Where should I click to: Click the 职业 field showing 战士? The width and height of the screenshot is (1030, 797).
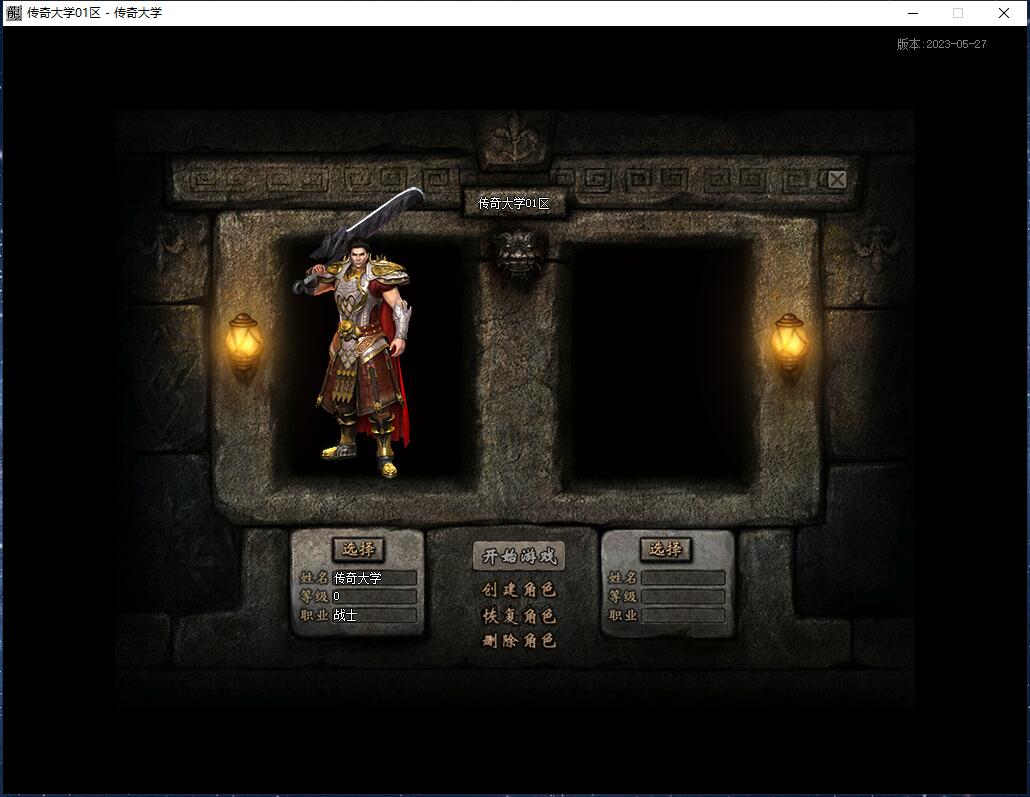coord(374,615)
